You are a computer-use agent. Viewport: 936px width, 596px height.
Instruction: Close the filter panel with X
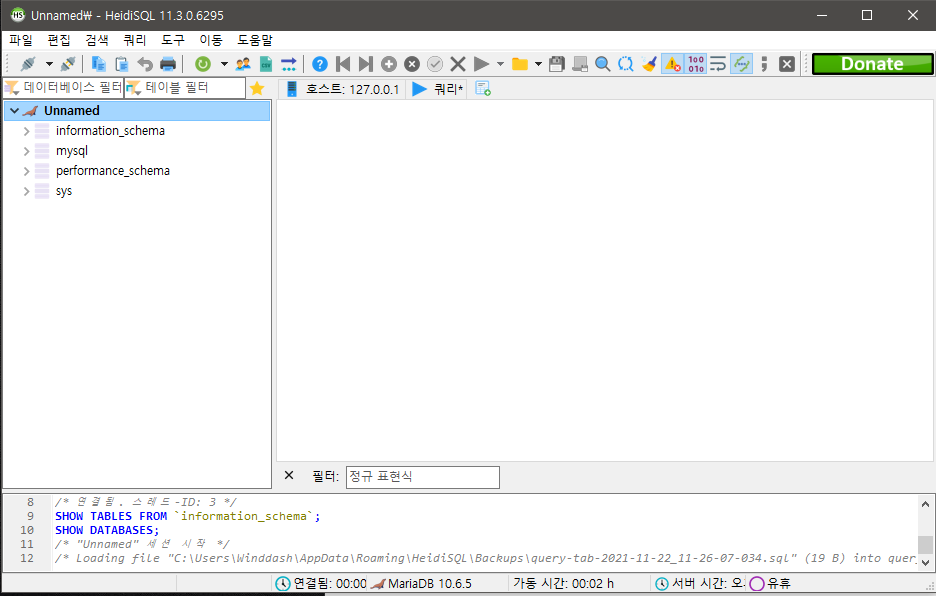click(289, 475)
